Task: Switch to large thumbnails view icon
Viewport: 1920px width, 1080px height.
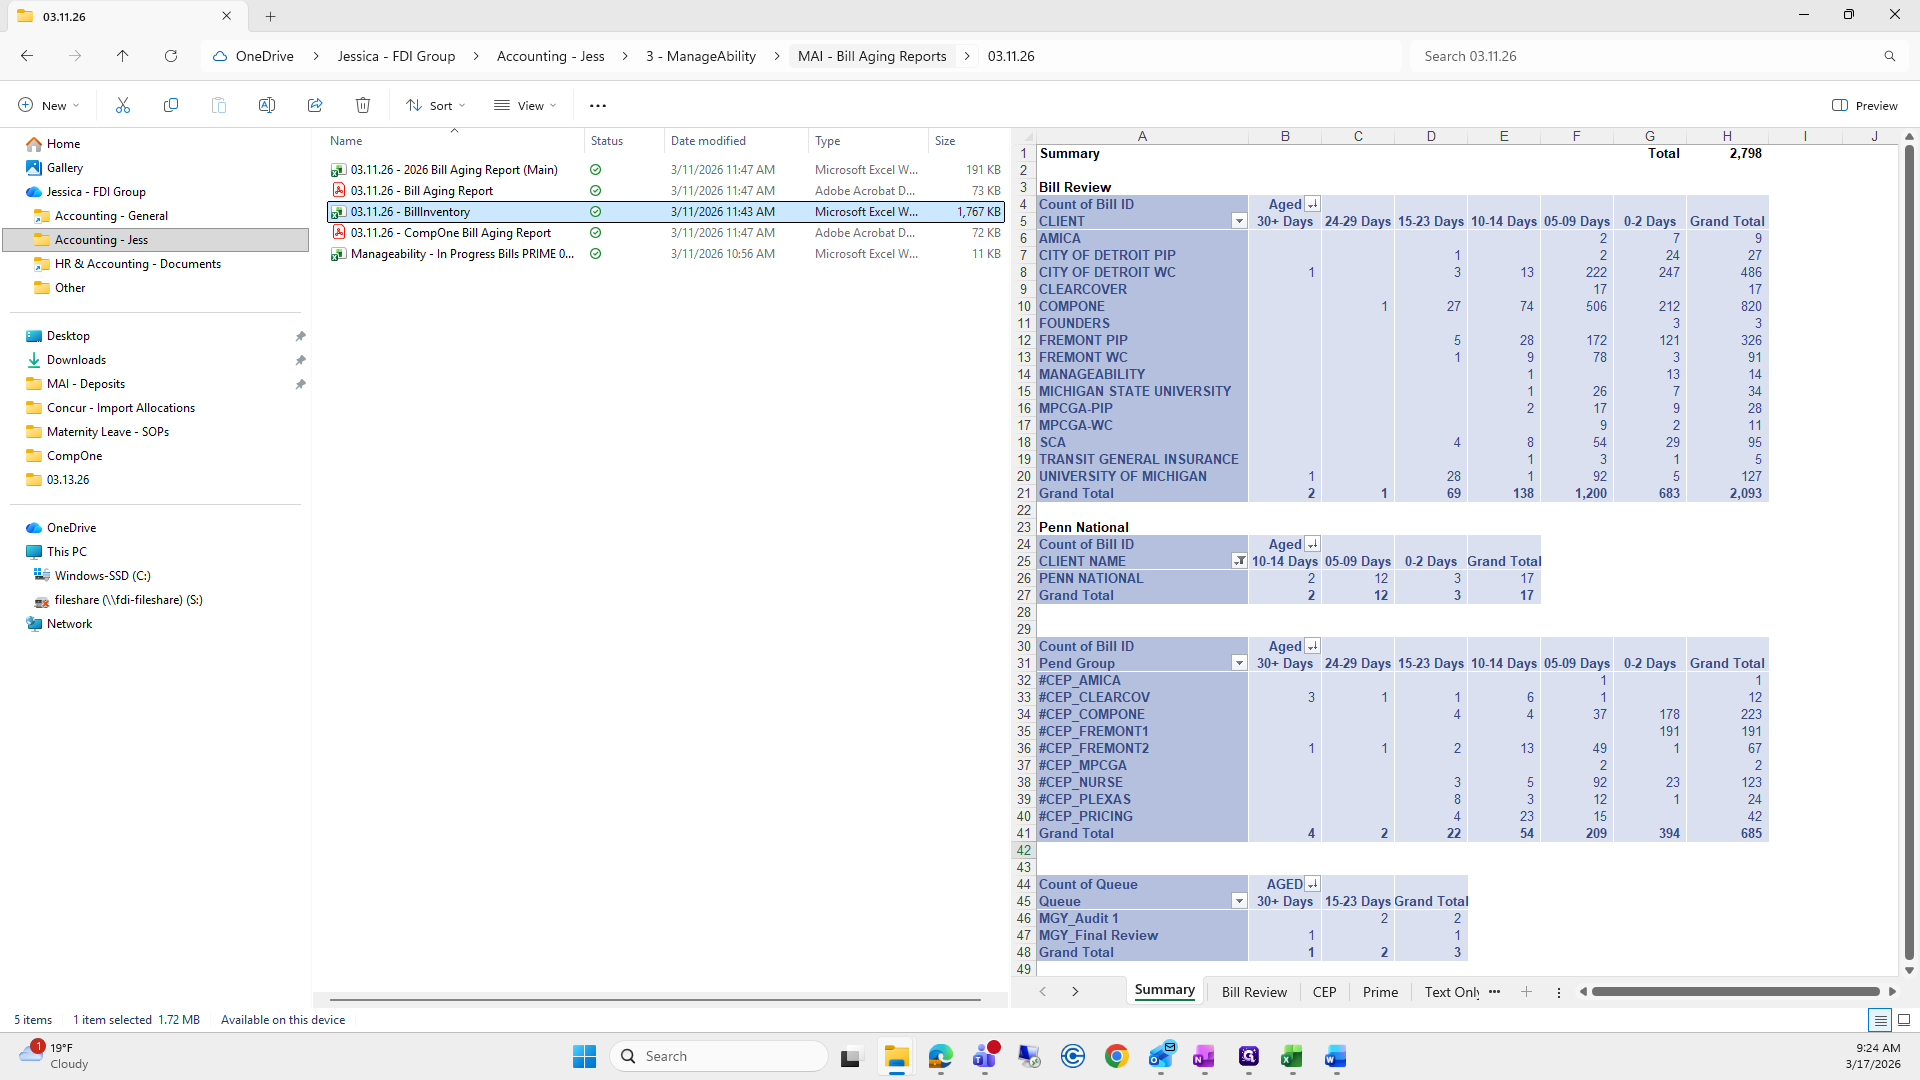Action: point(1904,1020)
